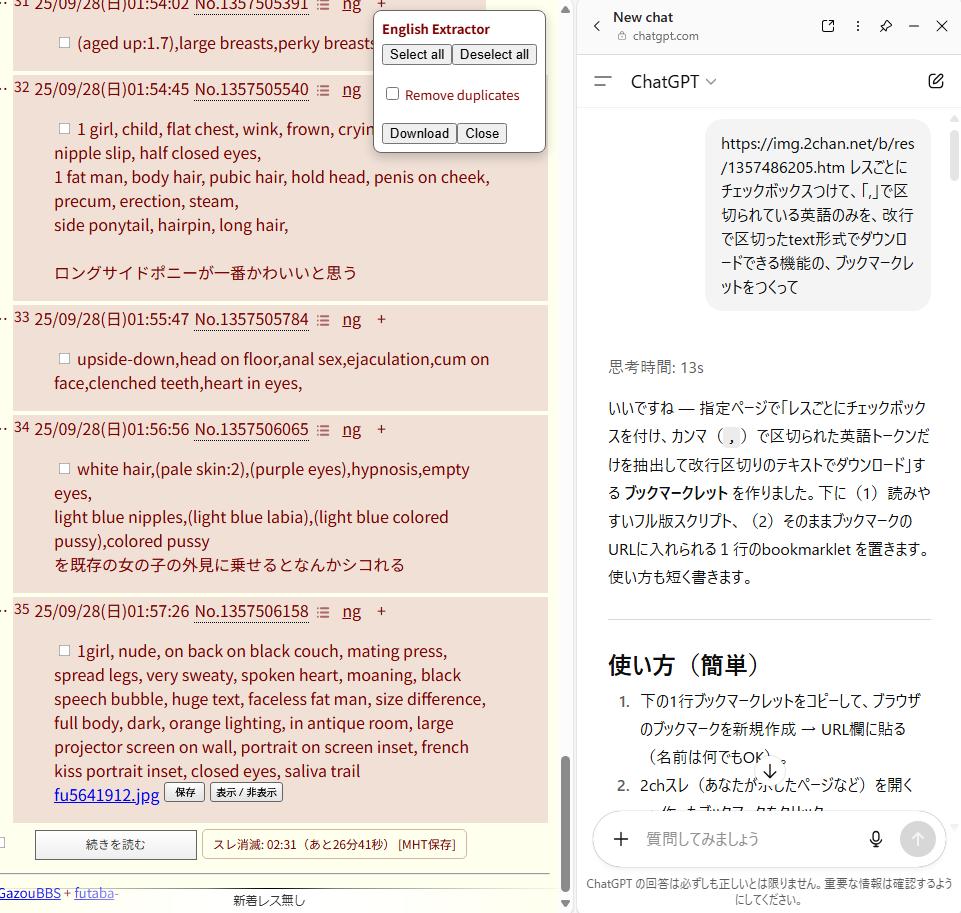Start a new chat with compose icon
Image resolution: width=961 pixels, height=913 pixels.
(x=935, y=82)
